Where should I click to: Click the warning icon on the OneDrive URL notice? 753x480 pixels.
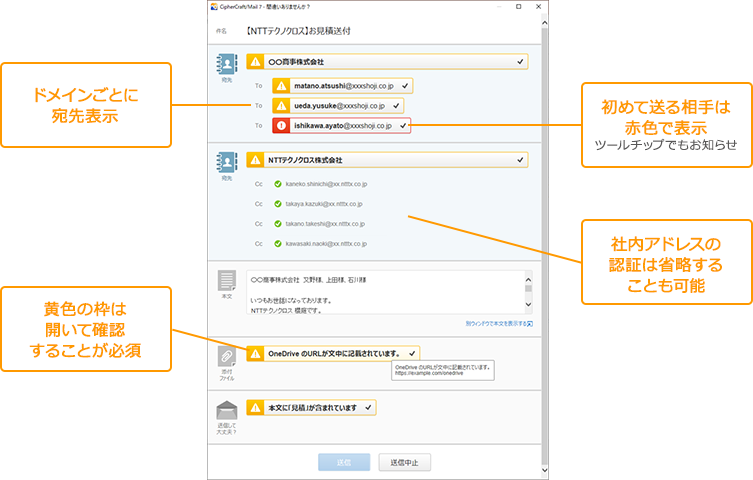coord(255,354)
